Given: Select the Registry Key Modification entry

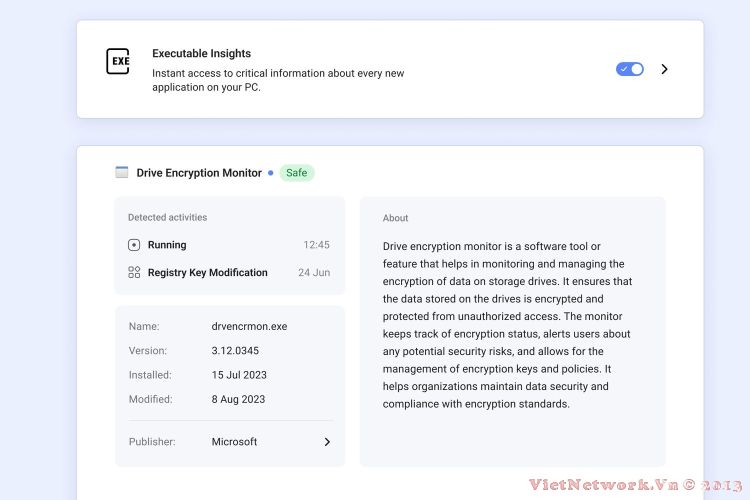Looking at the screenshot, I should pos(208,272).
